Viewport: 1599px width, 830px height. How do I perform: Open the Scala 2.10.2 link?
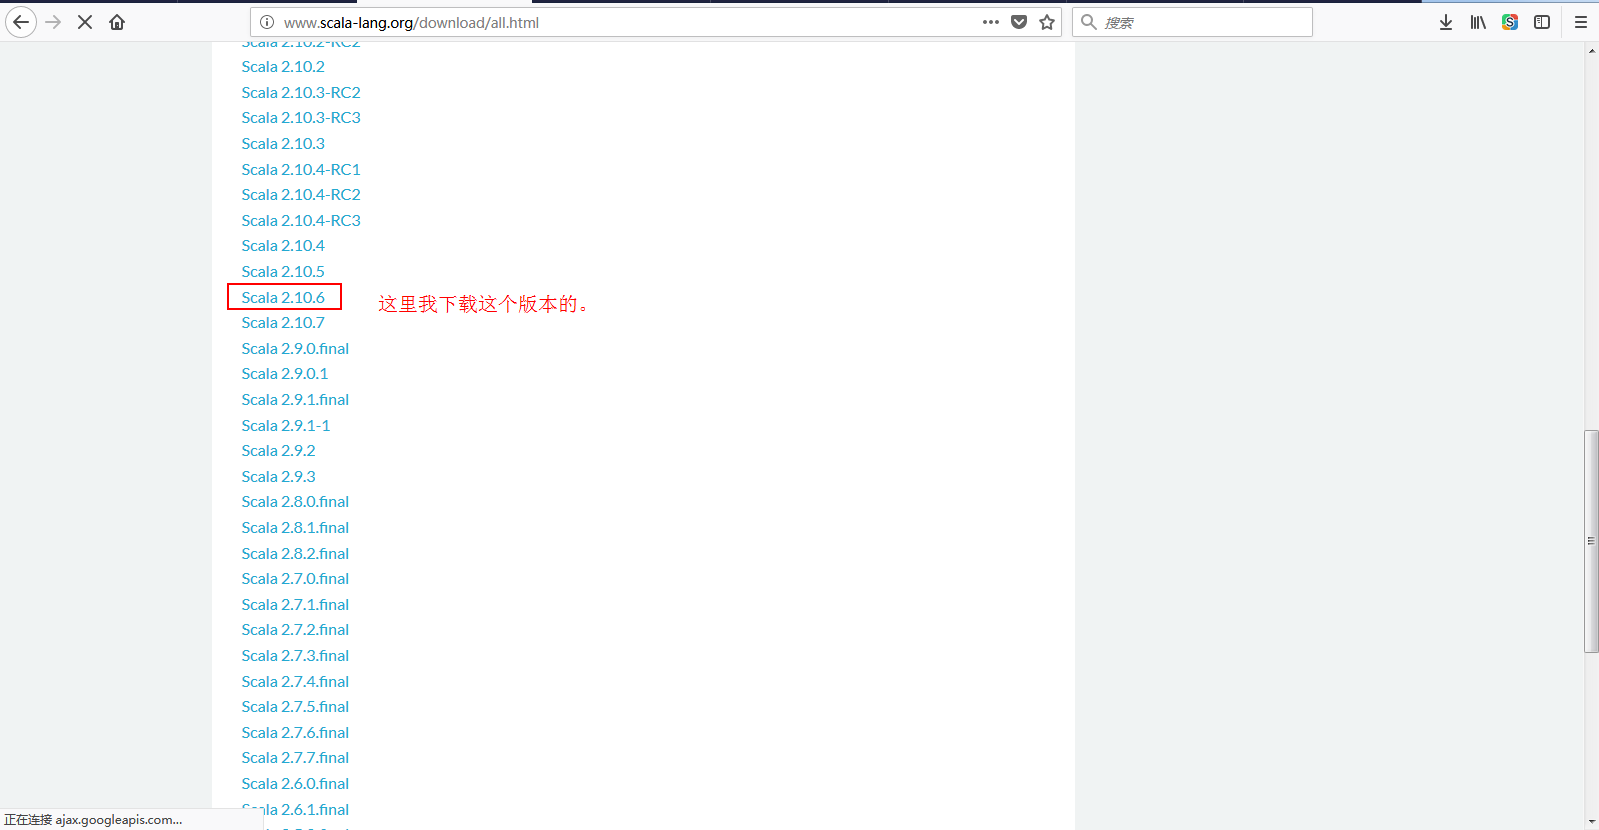point(283,67)
